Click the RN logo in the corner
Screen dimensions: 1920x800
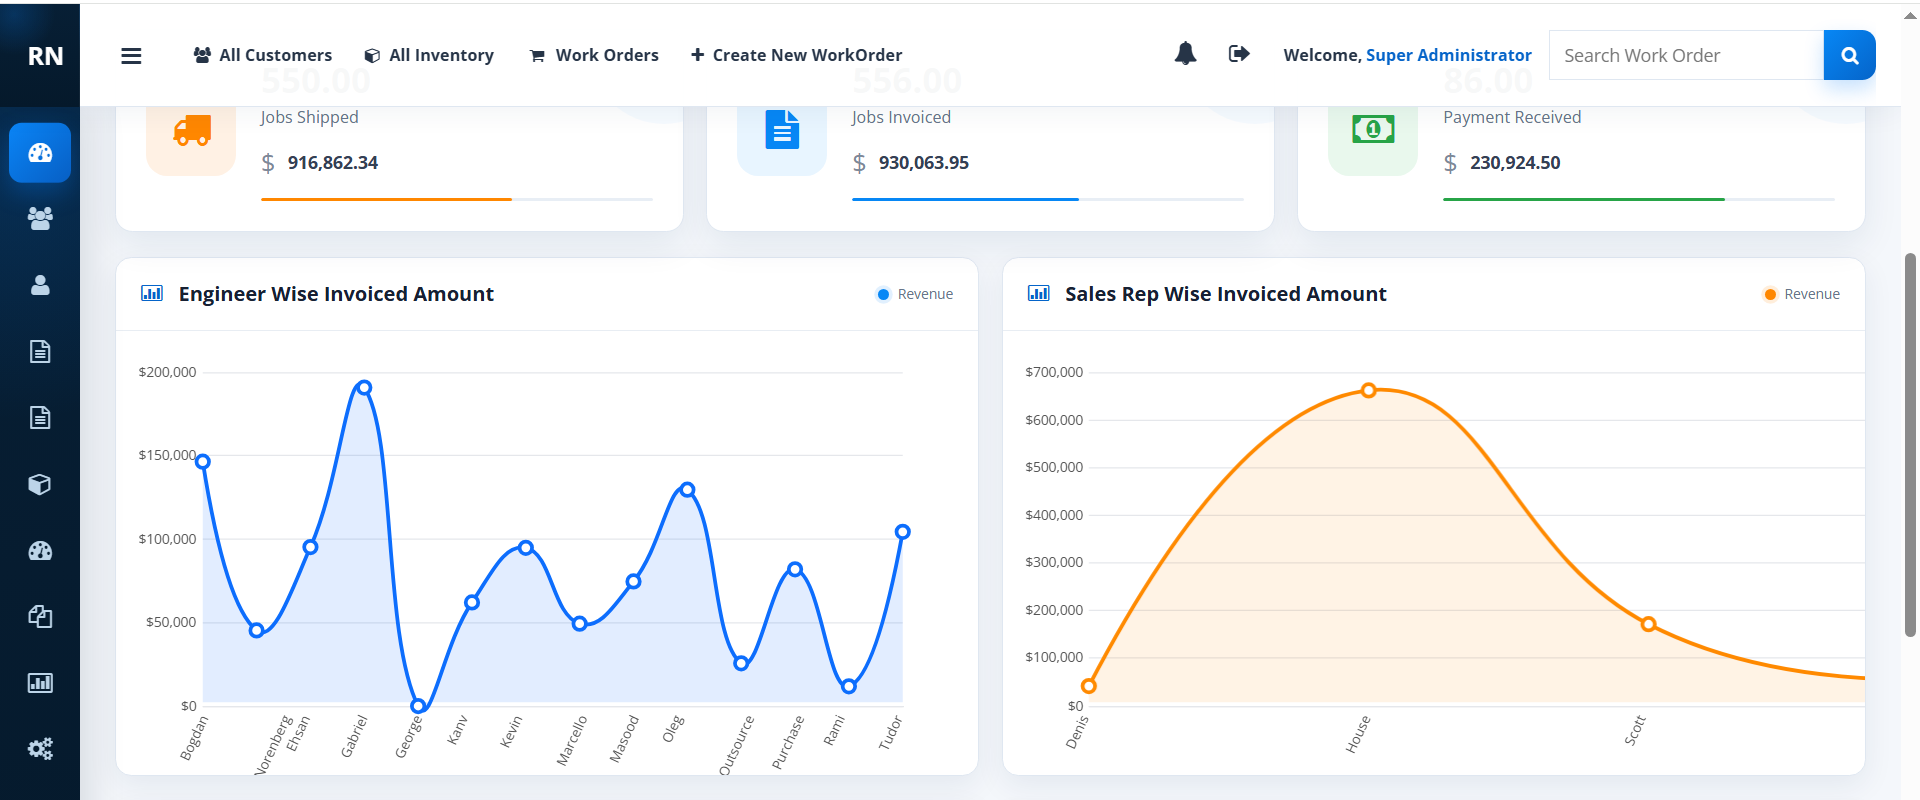tap(45, 56)
